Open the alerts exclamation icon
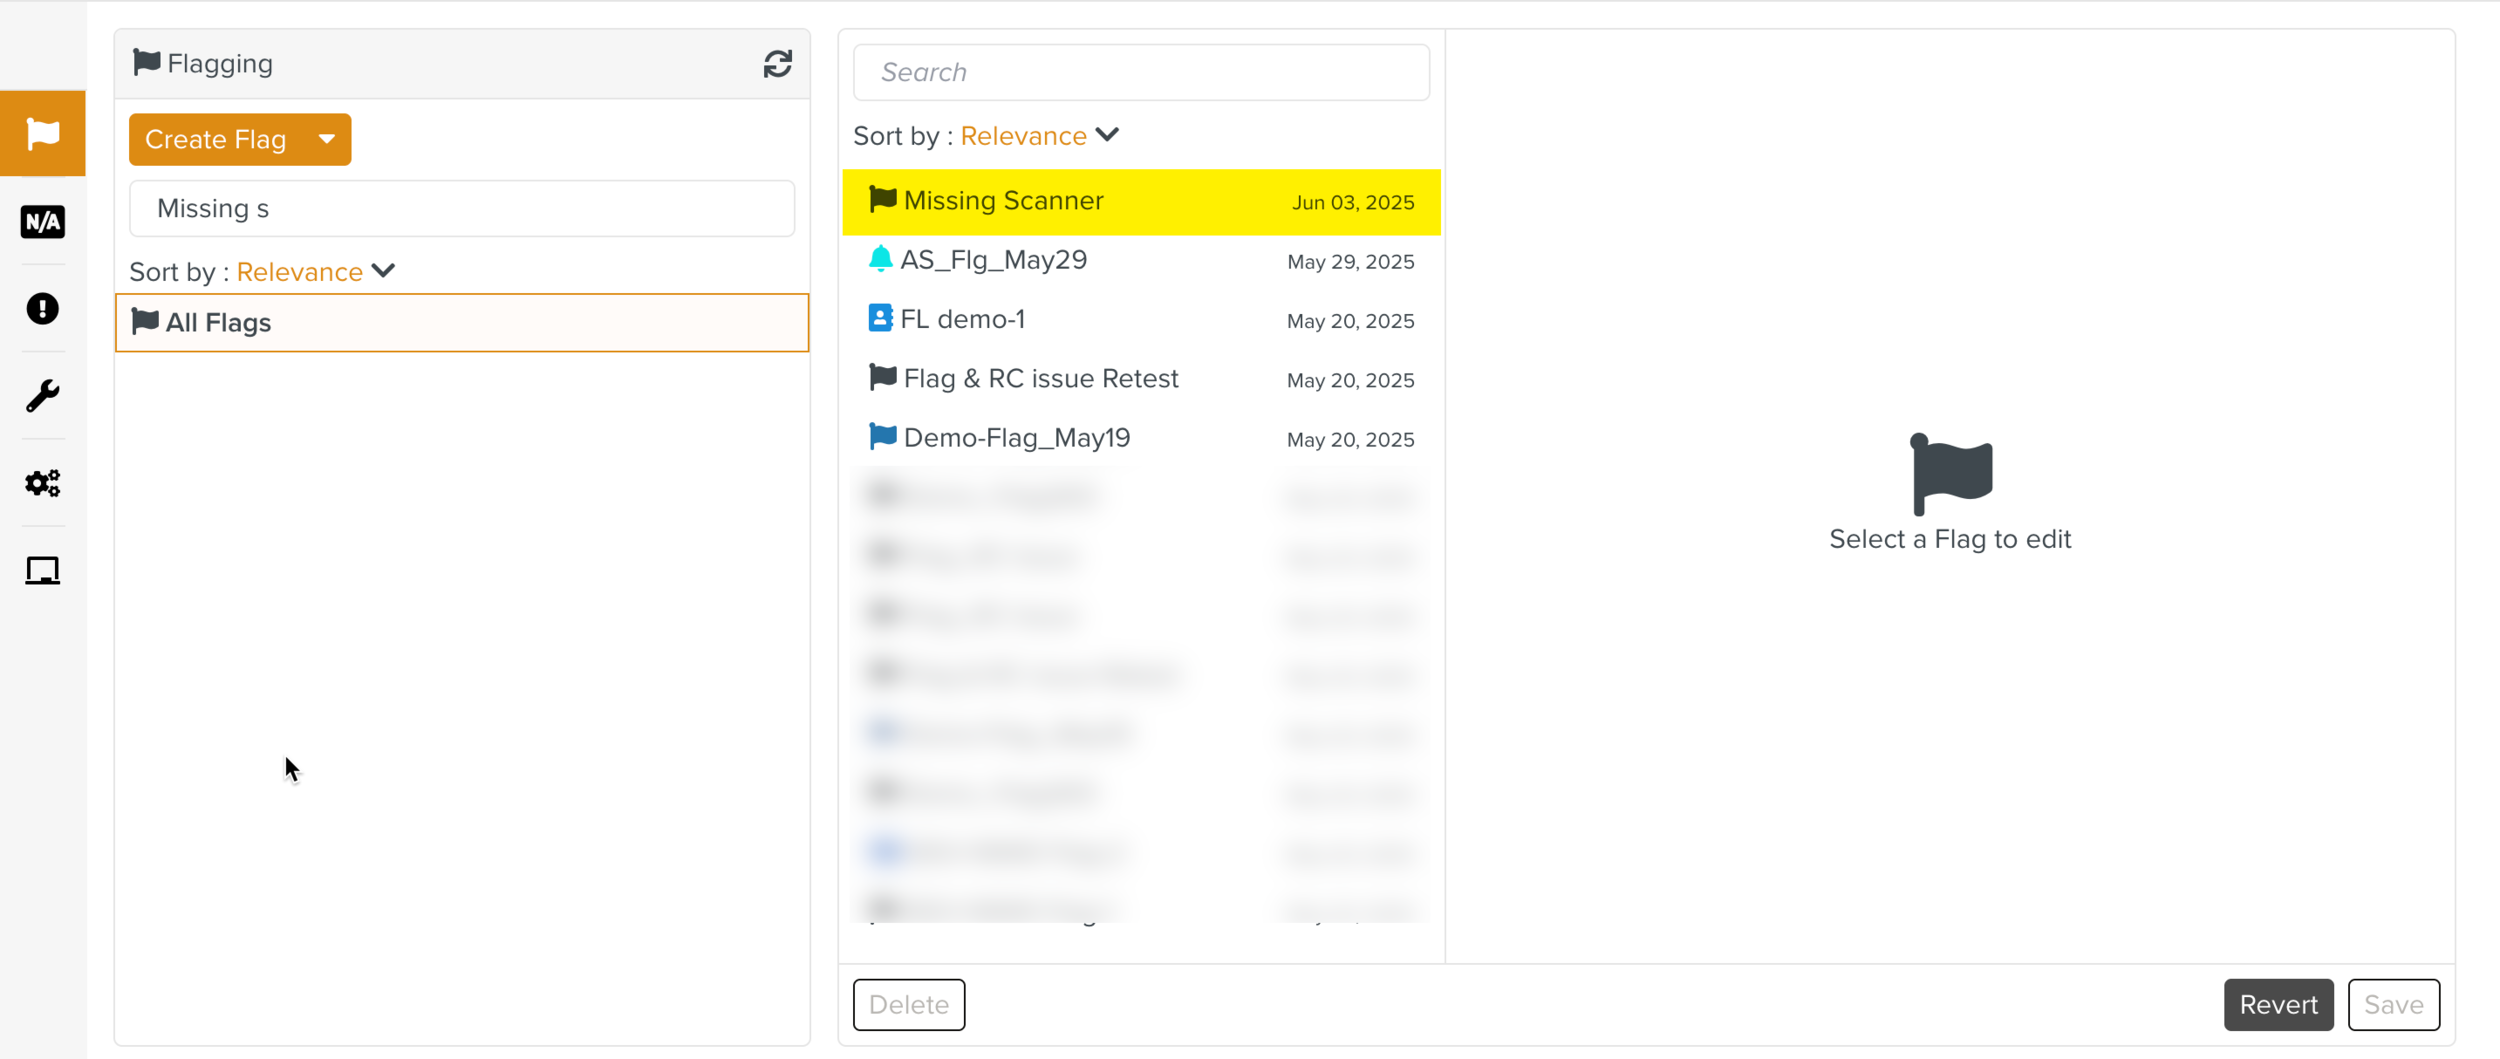The width and height of the screenshot is (2500, 1059). (43, 309)
